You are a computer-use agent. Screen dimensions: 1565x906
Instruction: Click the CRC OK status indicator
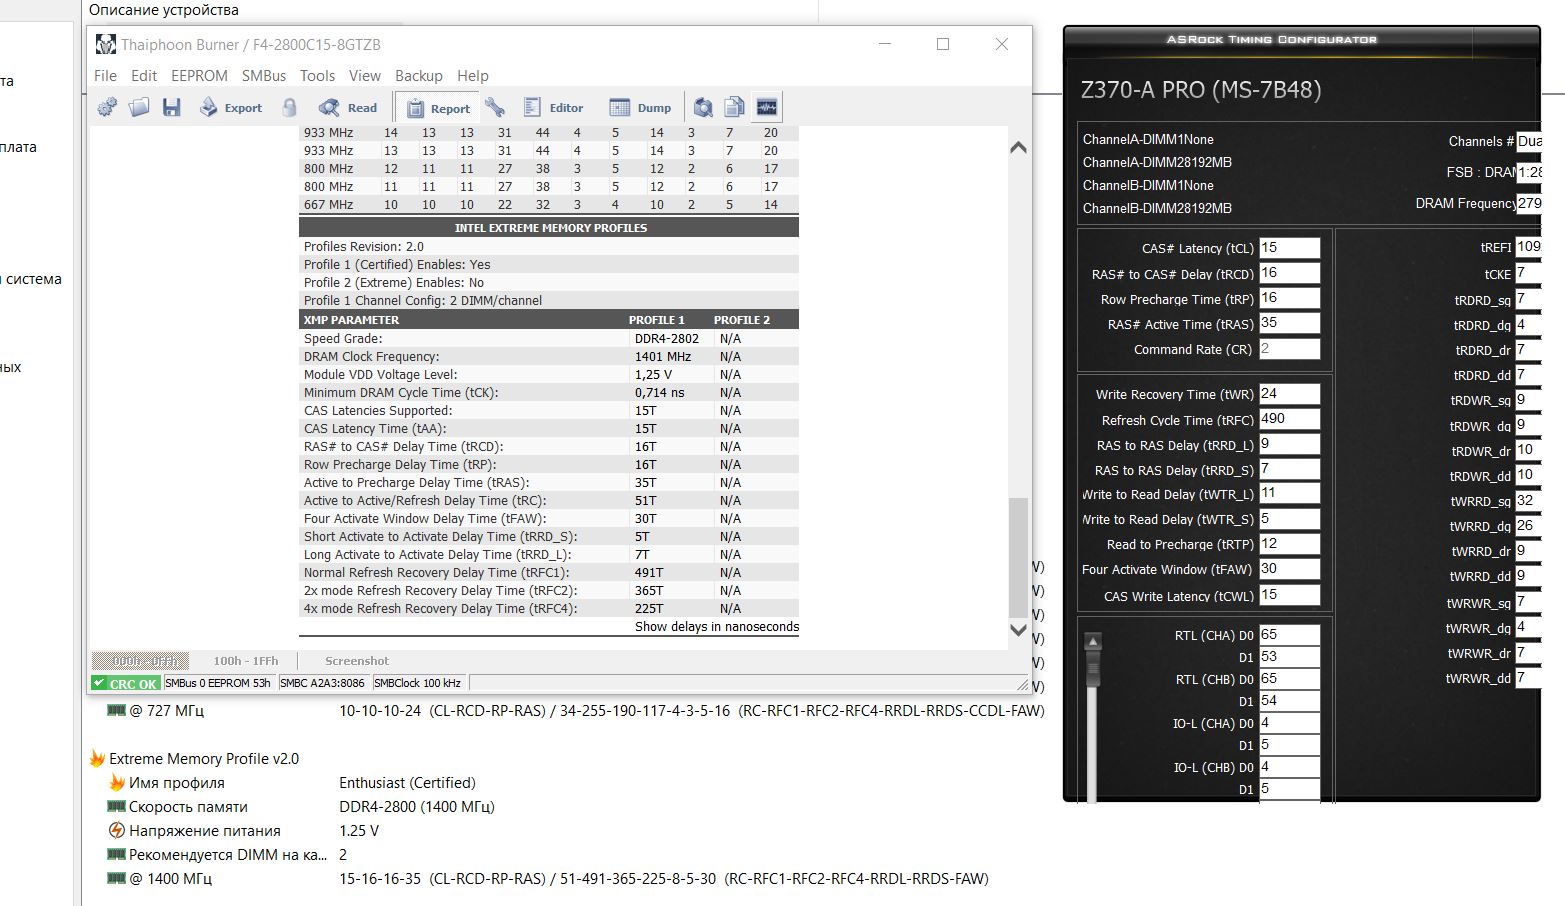coord(125,683)
